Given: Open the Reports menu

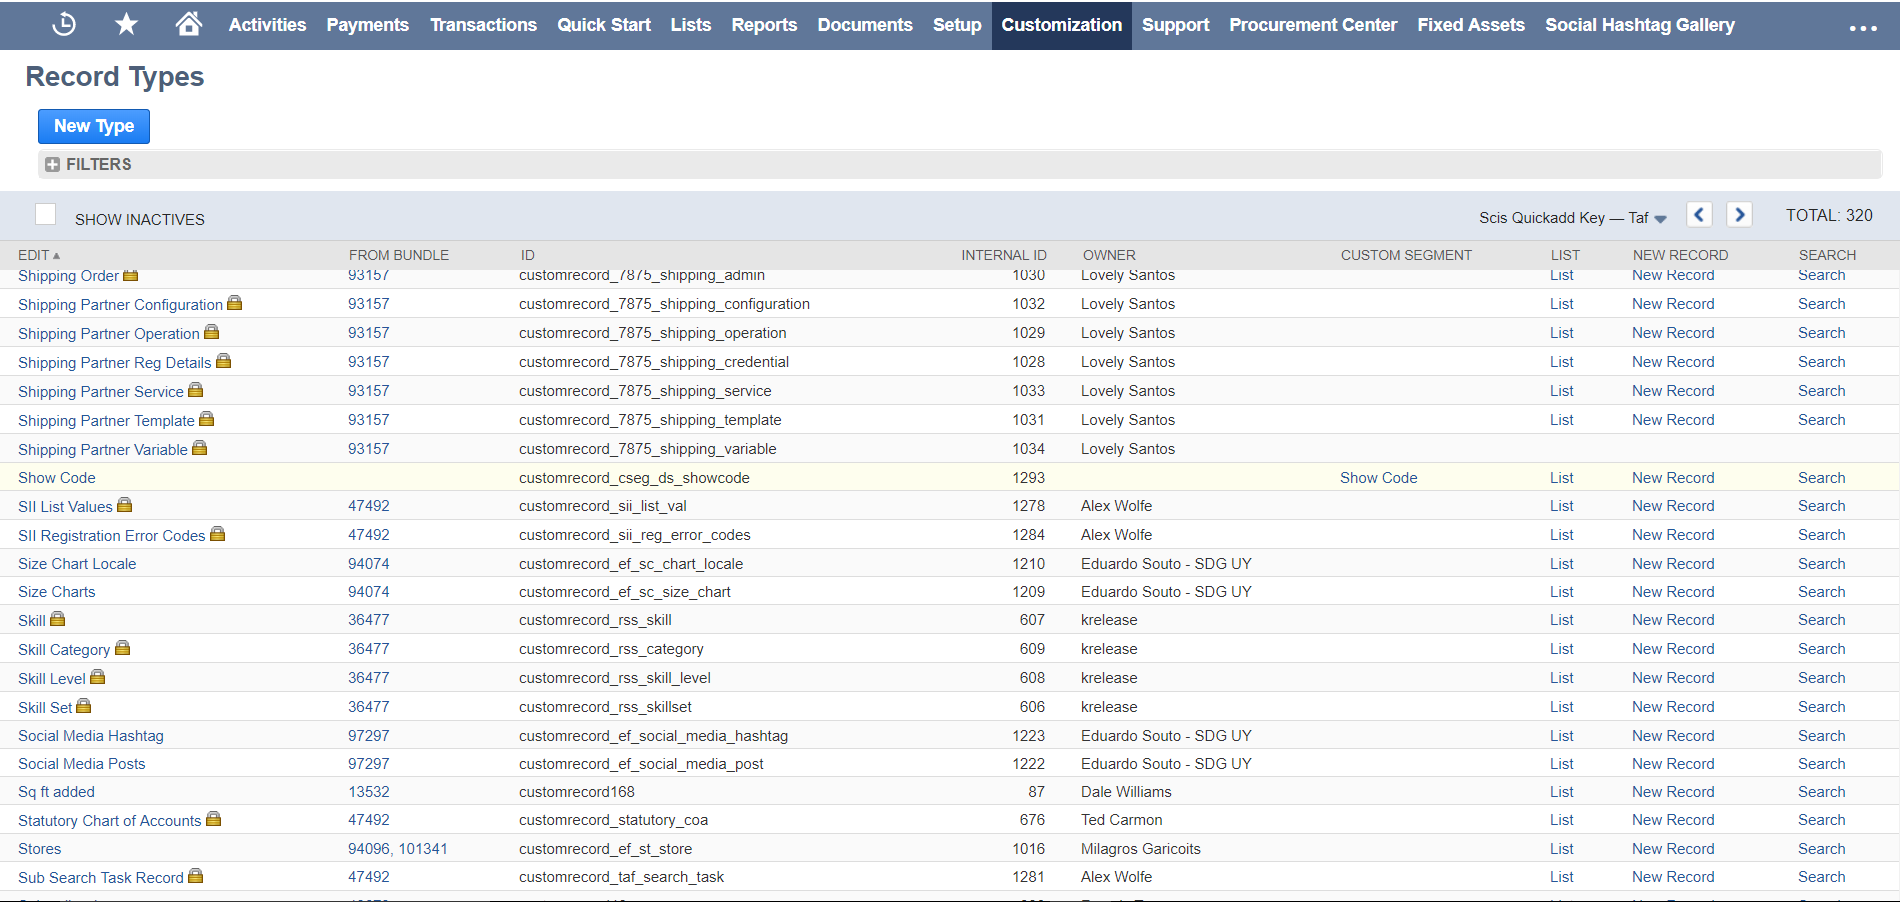Looking at the screenshot, I should click(x=764, y=25).
